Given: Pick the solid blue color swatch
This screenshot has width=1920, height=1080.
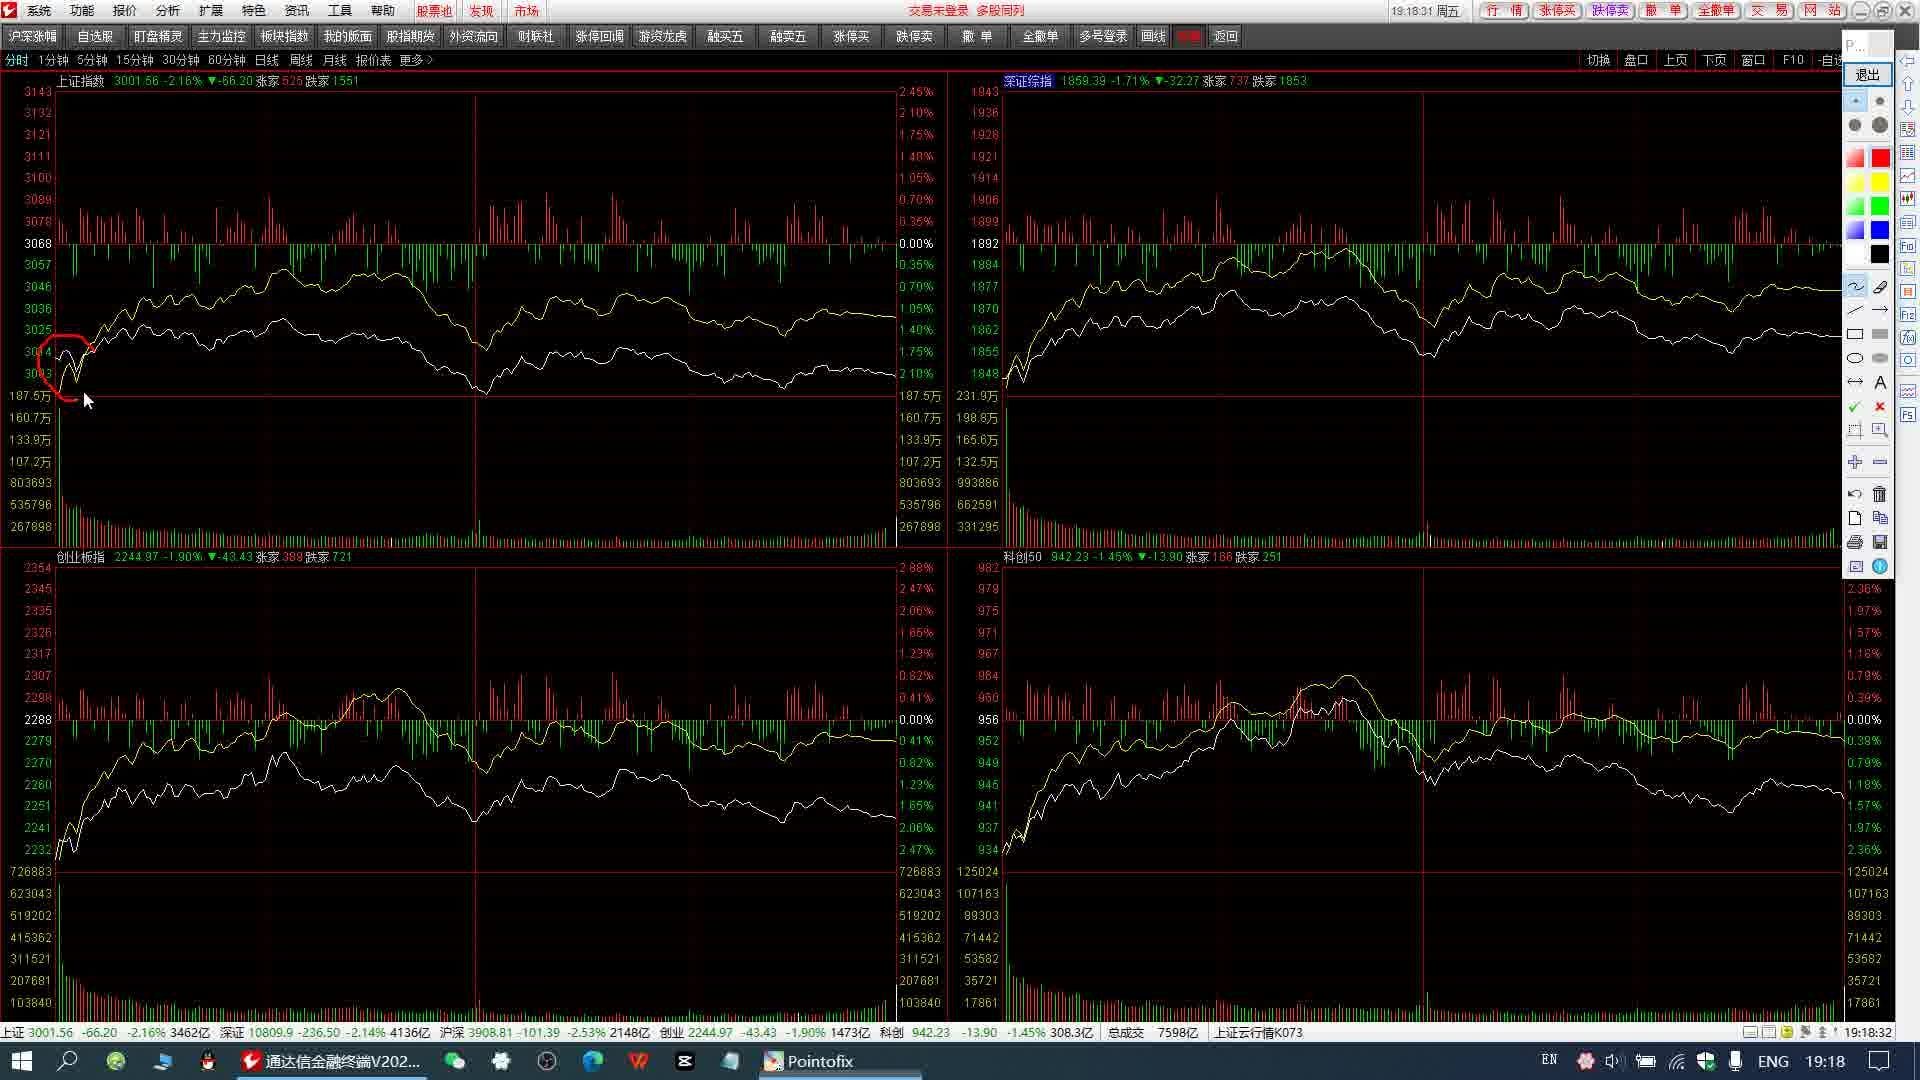Looking at the screenshot, I should click(x=1880, y=230).
